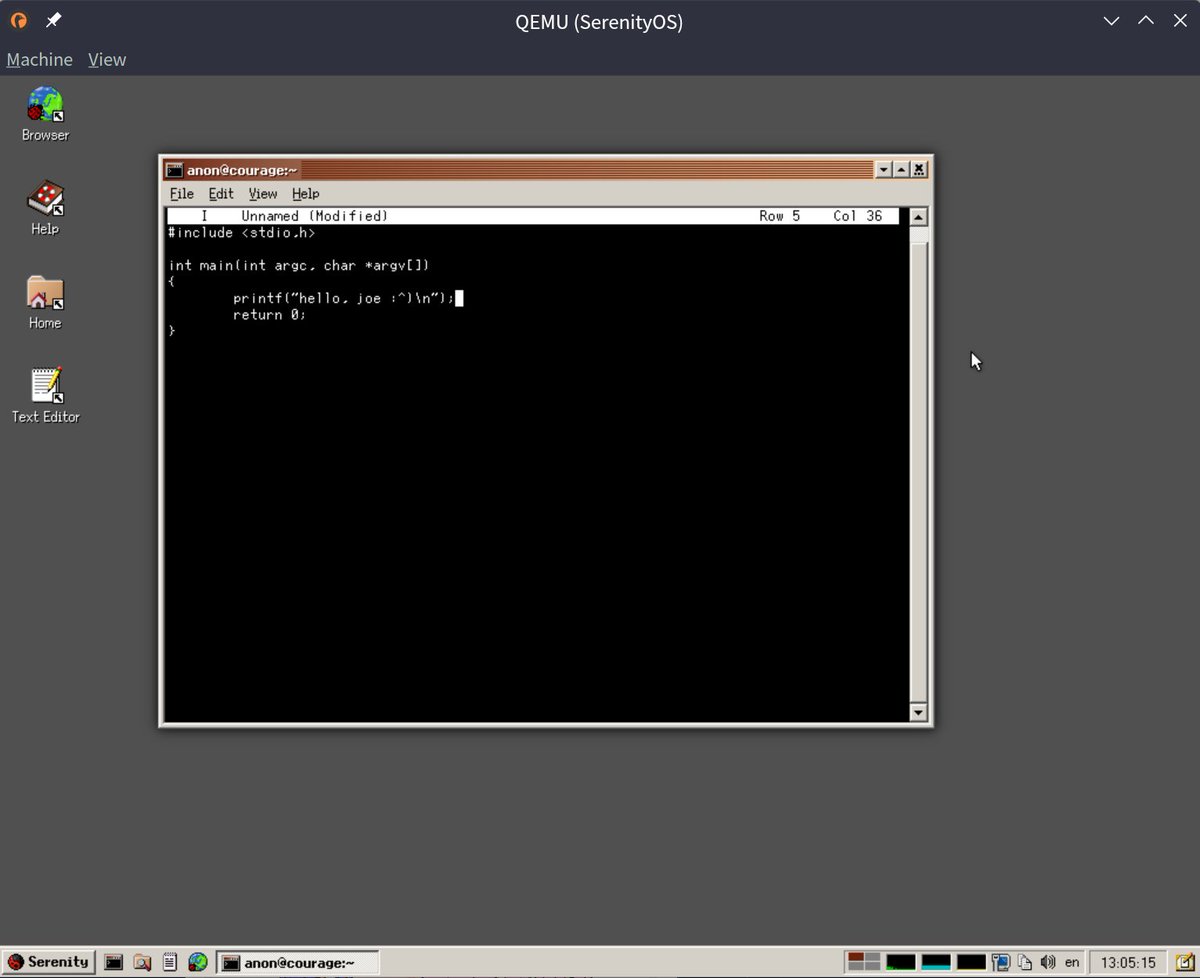Screen dimensions: 1200x978
Task: Open the Home folder desktop icon
Action: point(45,302)
